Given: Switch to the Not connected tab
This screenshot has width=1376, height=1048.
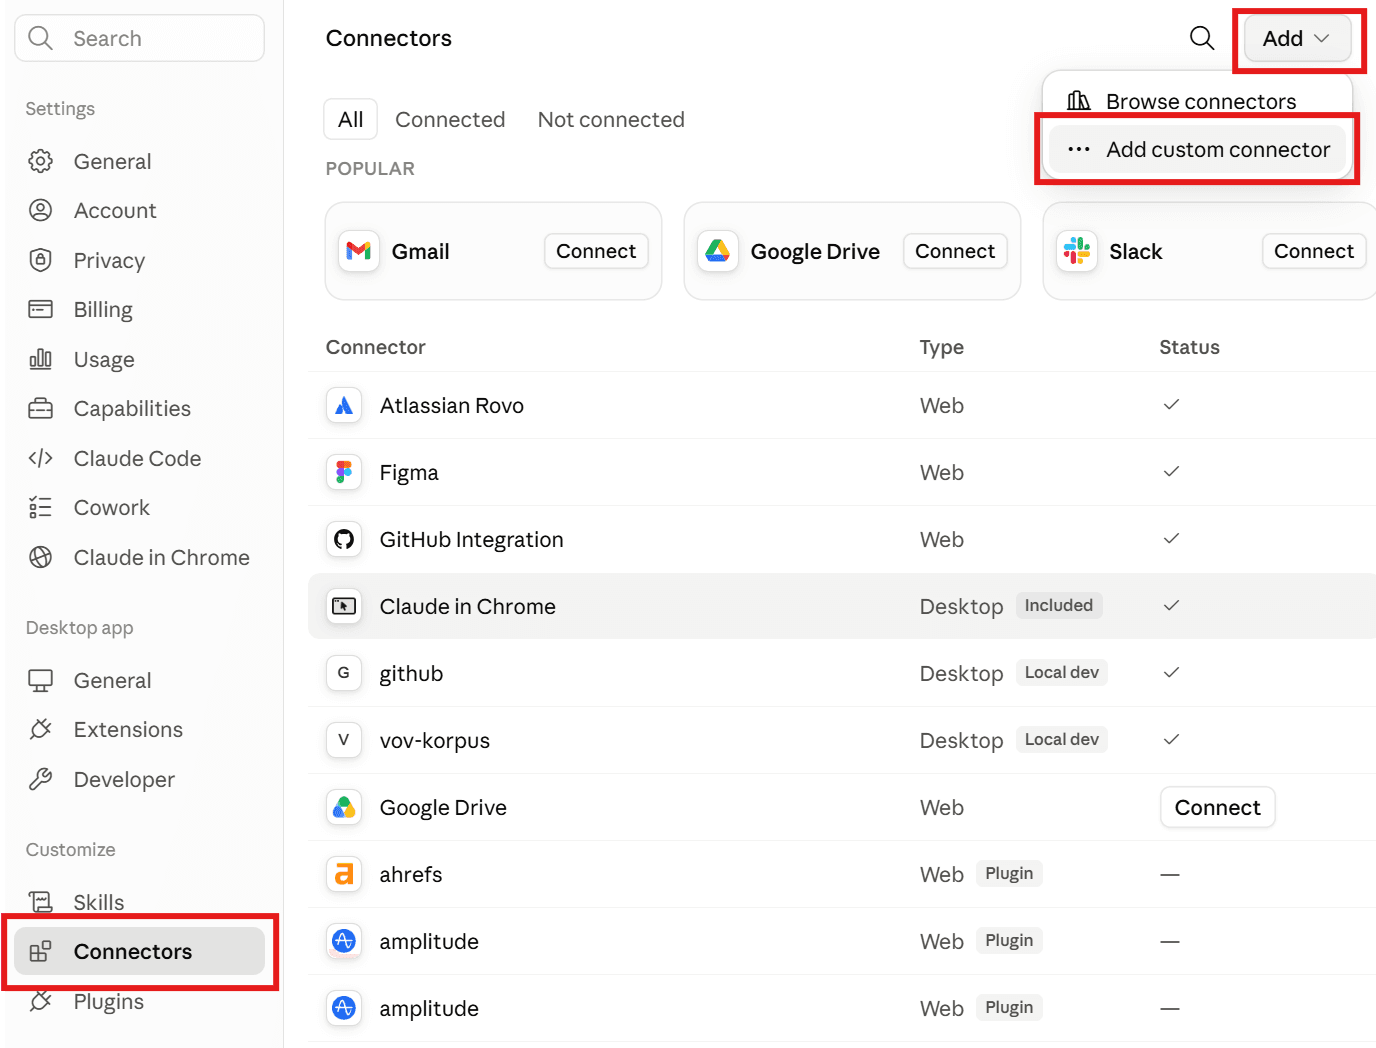Looking at the screenshot, I should 611,119.
